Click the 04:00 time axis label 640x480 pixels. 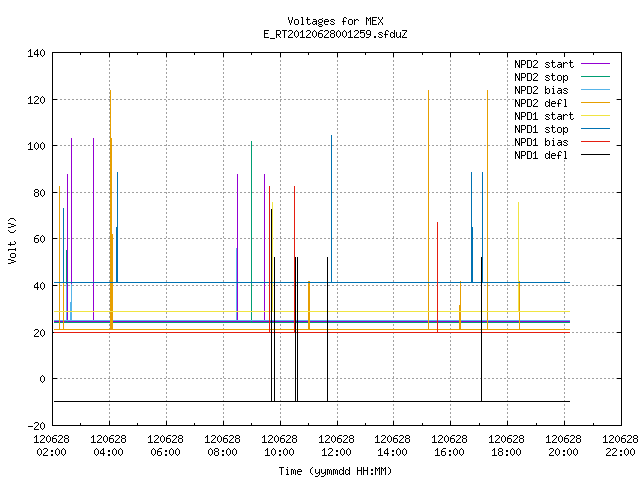[109, 452]
